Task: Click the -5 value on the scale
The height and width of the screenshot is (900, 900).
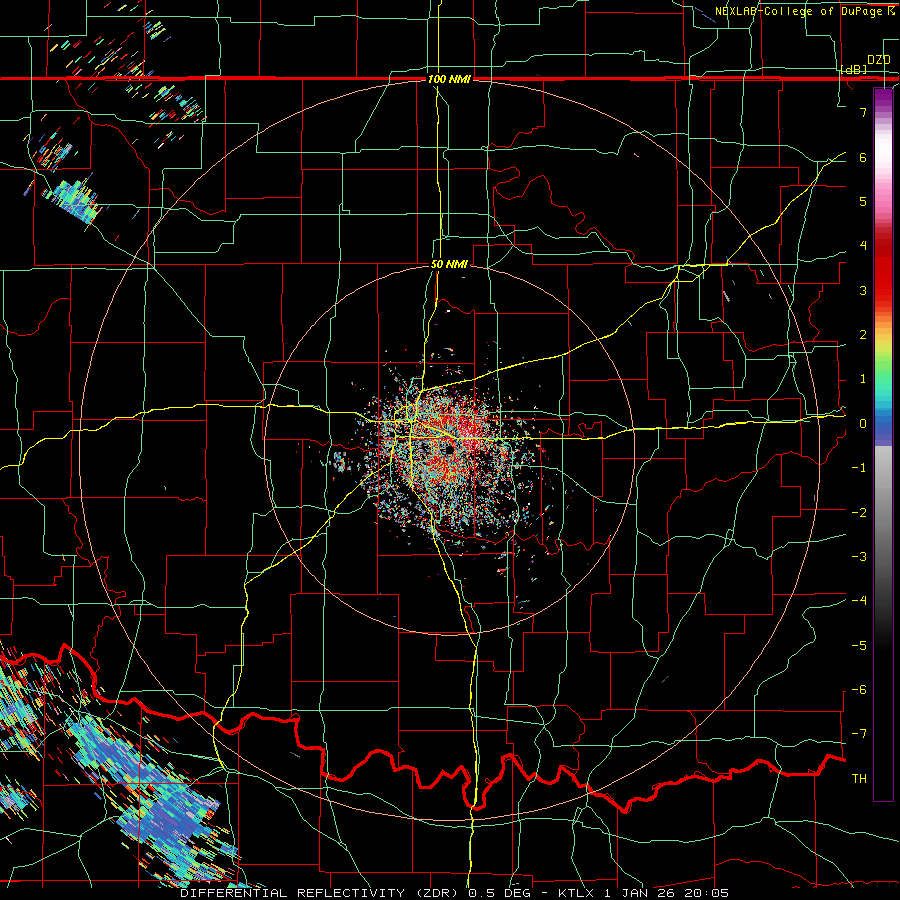Action: point(859,646)
